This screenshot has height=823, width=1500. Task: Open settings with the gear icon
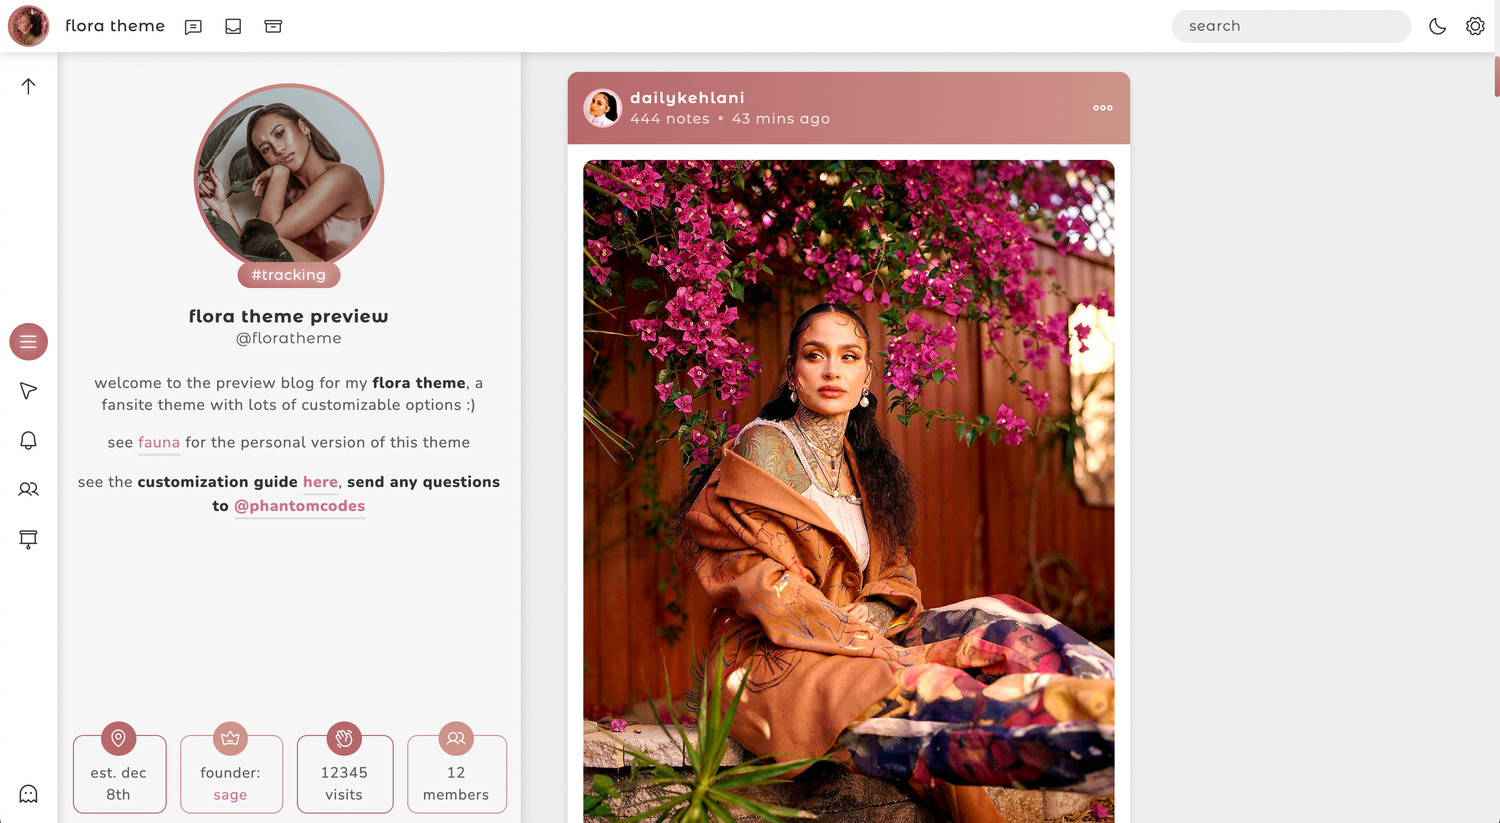point(1475,27)
